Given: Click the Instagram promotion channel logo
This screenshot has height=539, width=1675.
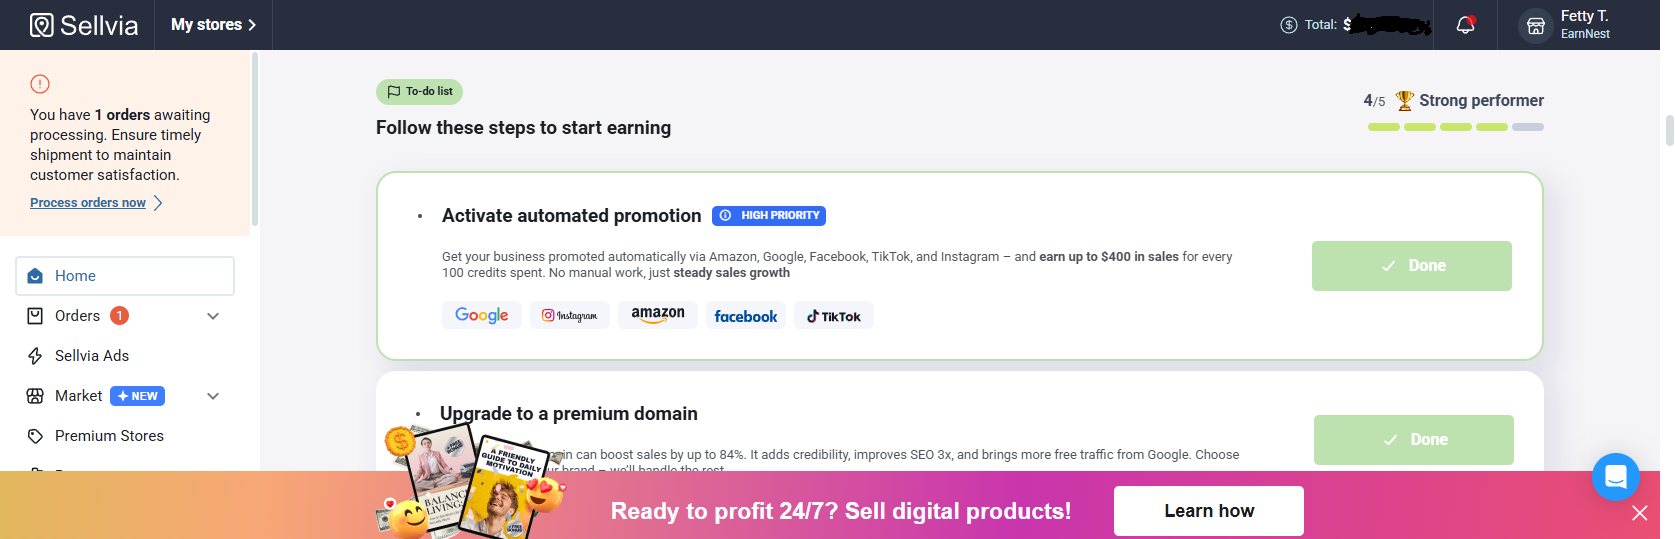Looking at the screenshot, I should click(x=570, y=315).
